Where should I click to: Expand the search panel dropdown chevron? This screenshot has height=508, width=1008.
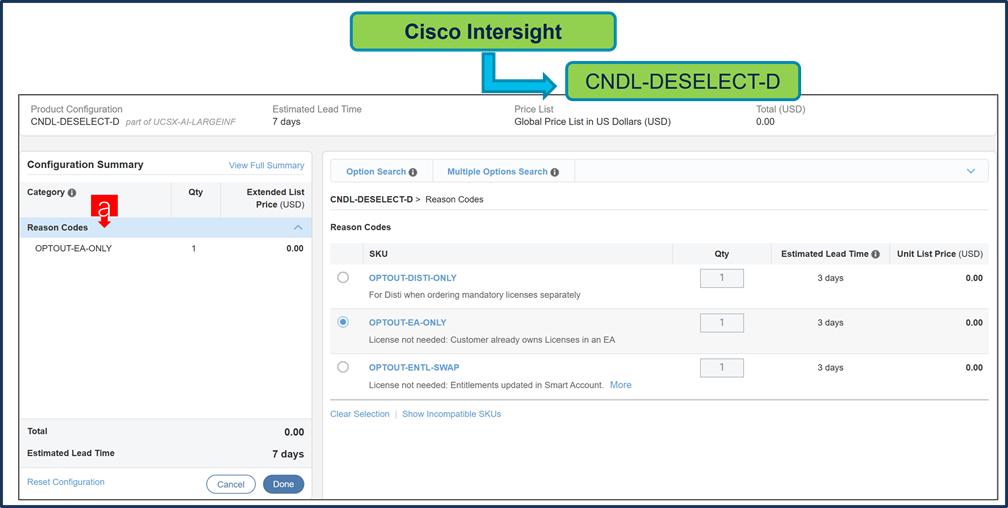[971, 171]
